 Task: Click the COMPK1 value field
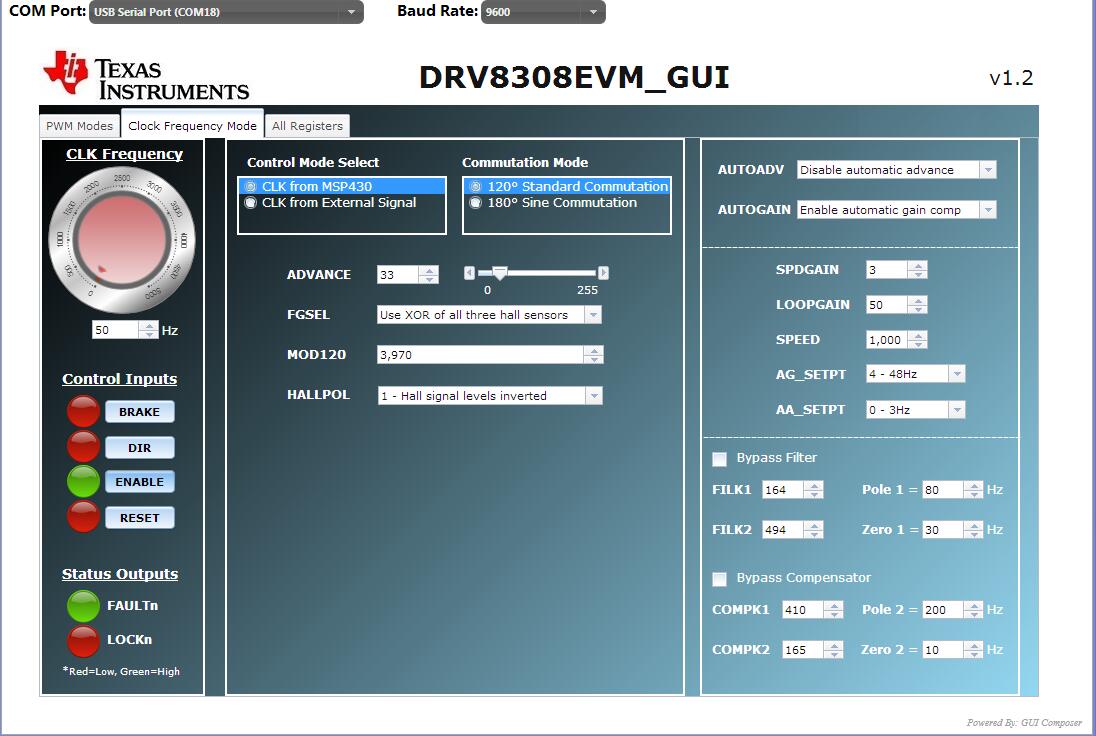(802, 609)
